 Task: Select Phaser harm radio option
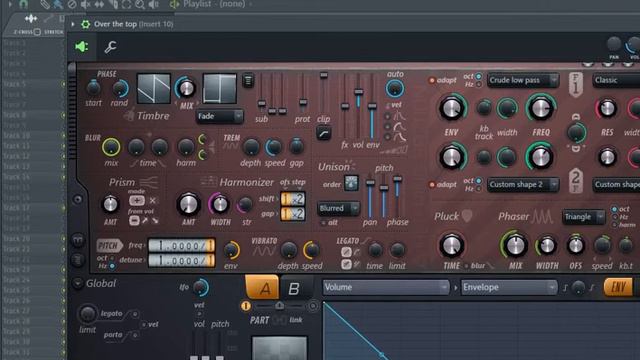click(614, 225)
